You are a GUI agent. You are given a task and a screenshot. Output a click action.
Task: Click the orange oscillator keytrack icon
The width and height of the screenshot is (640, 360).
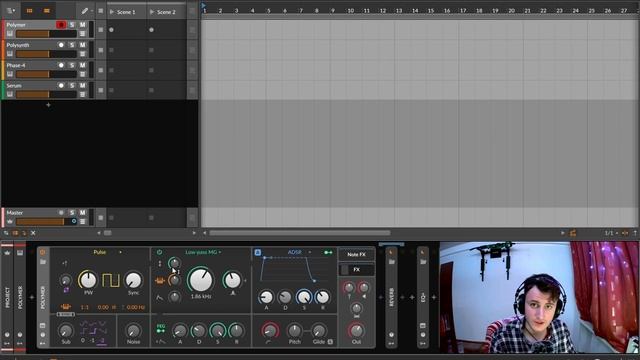click(x=66, y=307)
